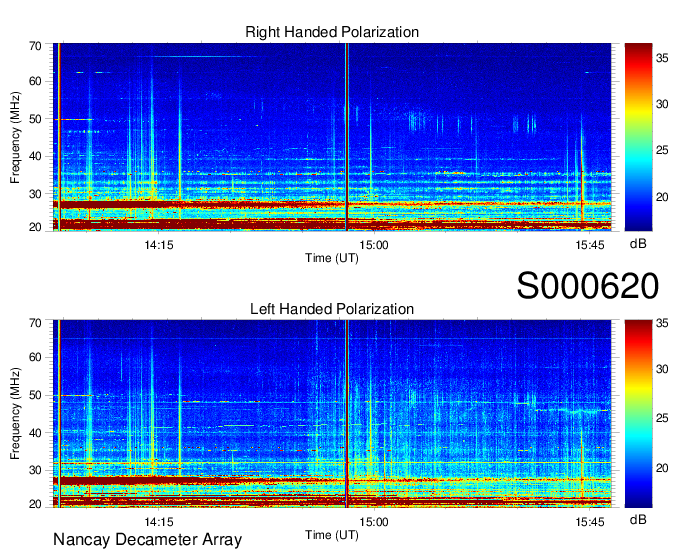Click the 14:15 tick label on lower plot
Viewport: 680px width, 552px height.
(x=159, y=522)
